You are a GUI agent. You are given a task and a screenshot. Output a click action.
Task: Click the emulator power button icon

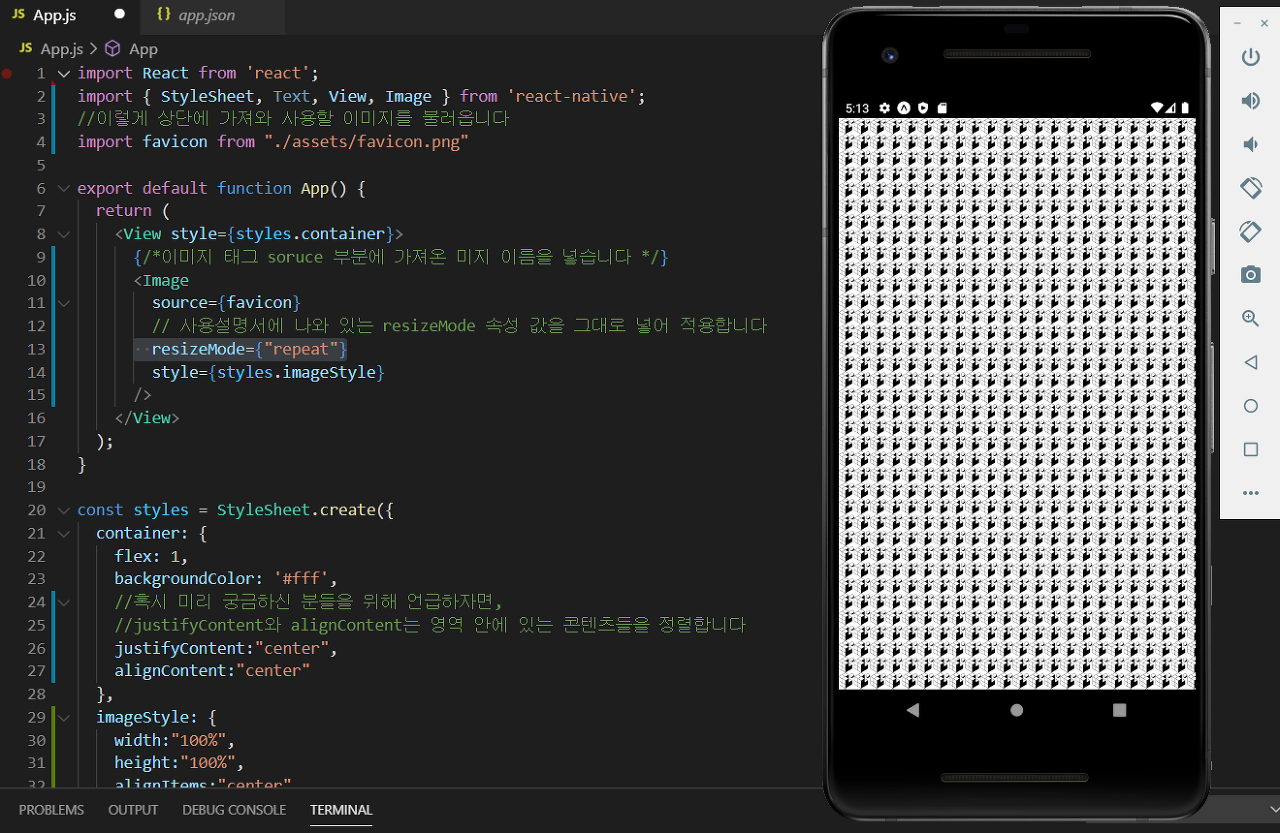1250,58
